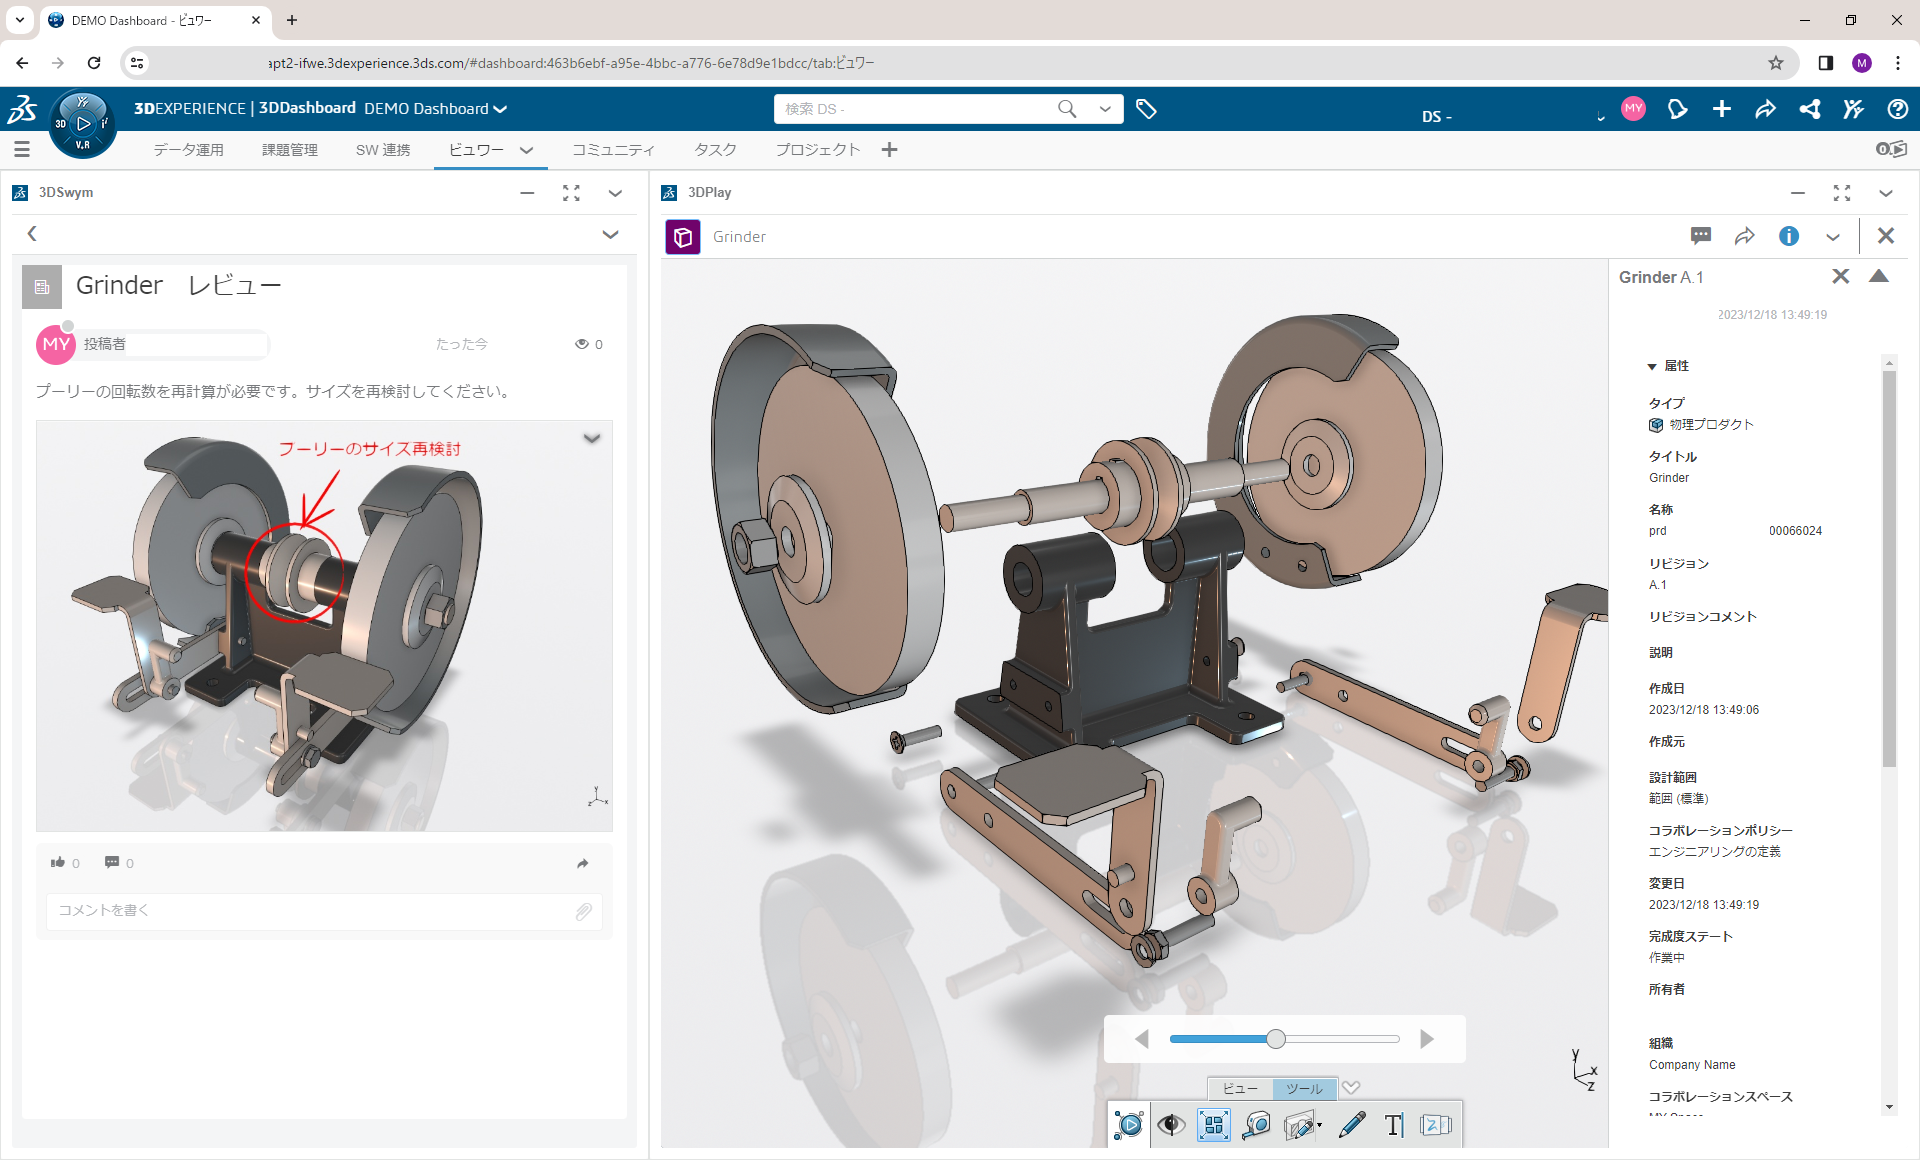Open the search scope dropdown arrow
Viewport: 1920px width, 1160px height.
pyautogui.click(x=1105, y=109)
